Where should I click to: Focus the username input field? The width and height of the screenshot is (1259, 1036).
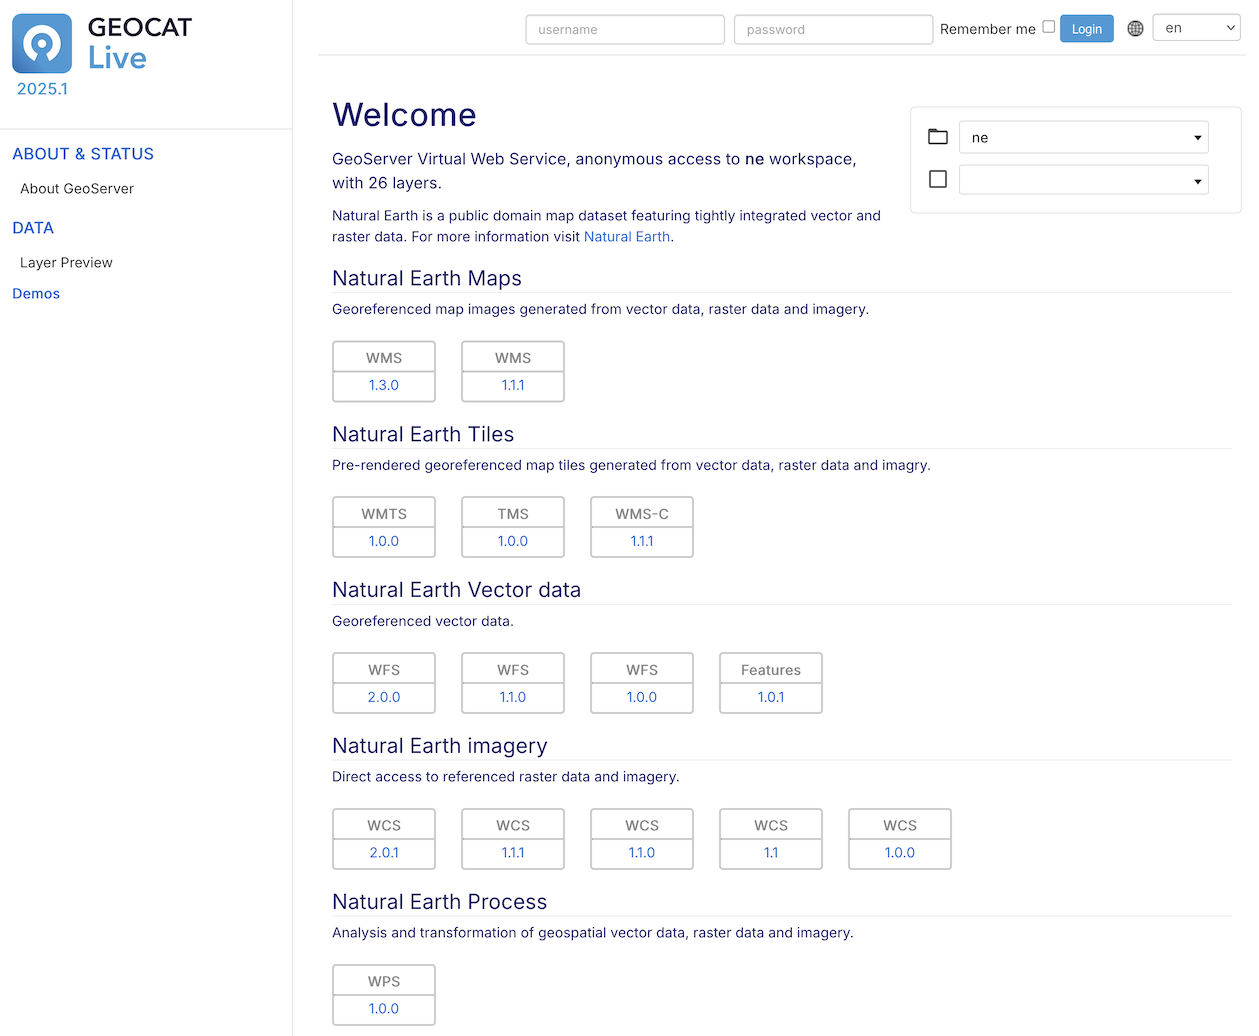point(625,29)
